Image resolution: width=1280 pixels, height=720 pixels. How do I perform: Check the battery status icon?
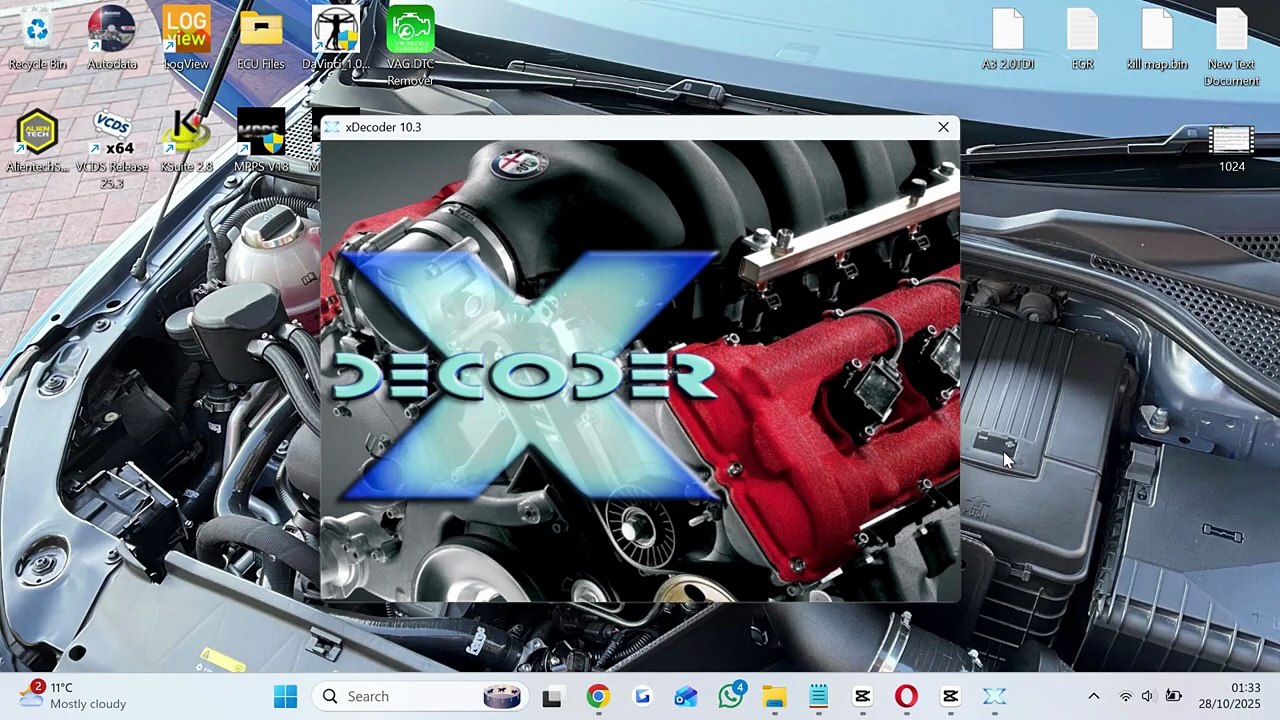click(x=1174, y=696)
